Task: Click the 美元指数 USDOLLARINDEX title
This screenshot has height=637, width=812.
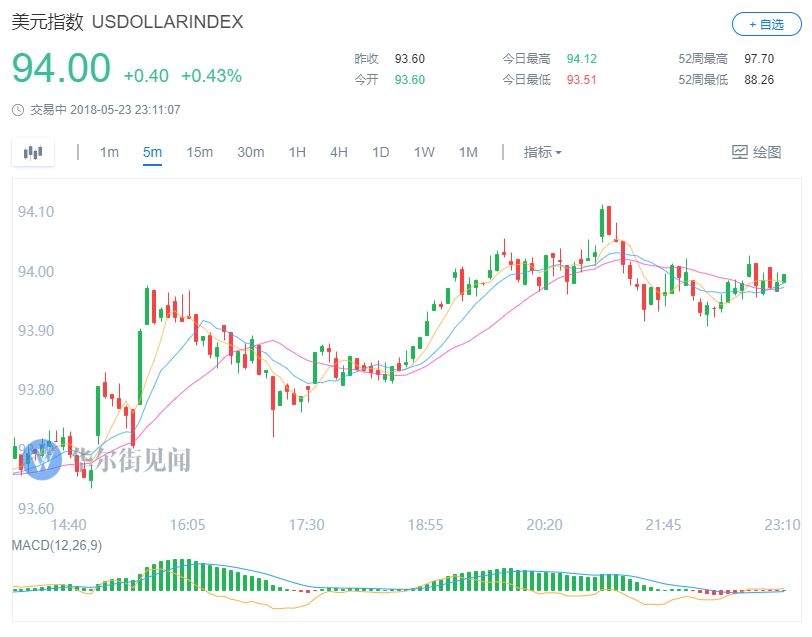Action: 127,22
